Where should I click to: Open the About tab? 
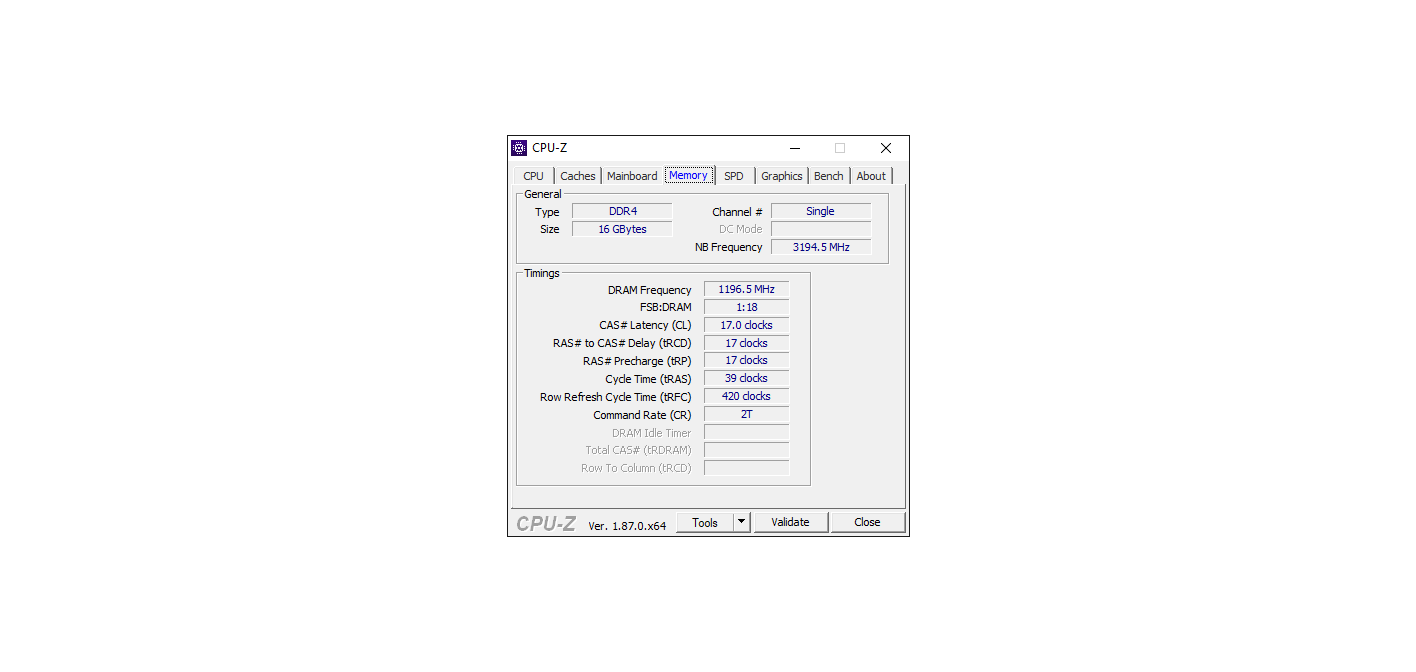tap(871, 176)
